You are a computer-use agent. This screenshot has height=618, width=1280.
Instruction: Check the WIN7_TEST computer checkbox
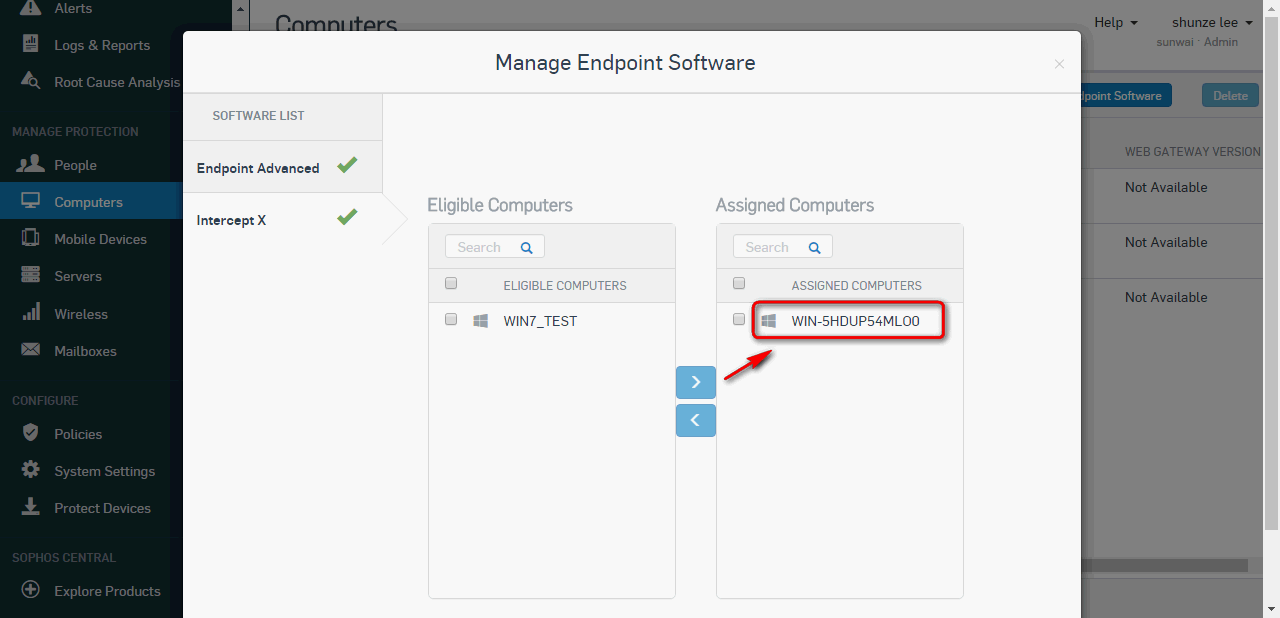[451, 319]
